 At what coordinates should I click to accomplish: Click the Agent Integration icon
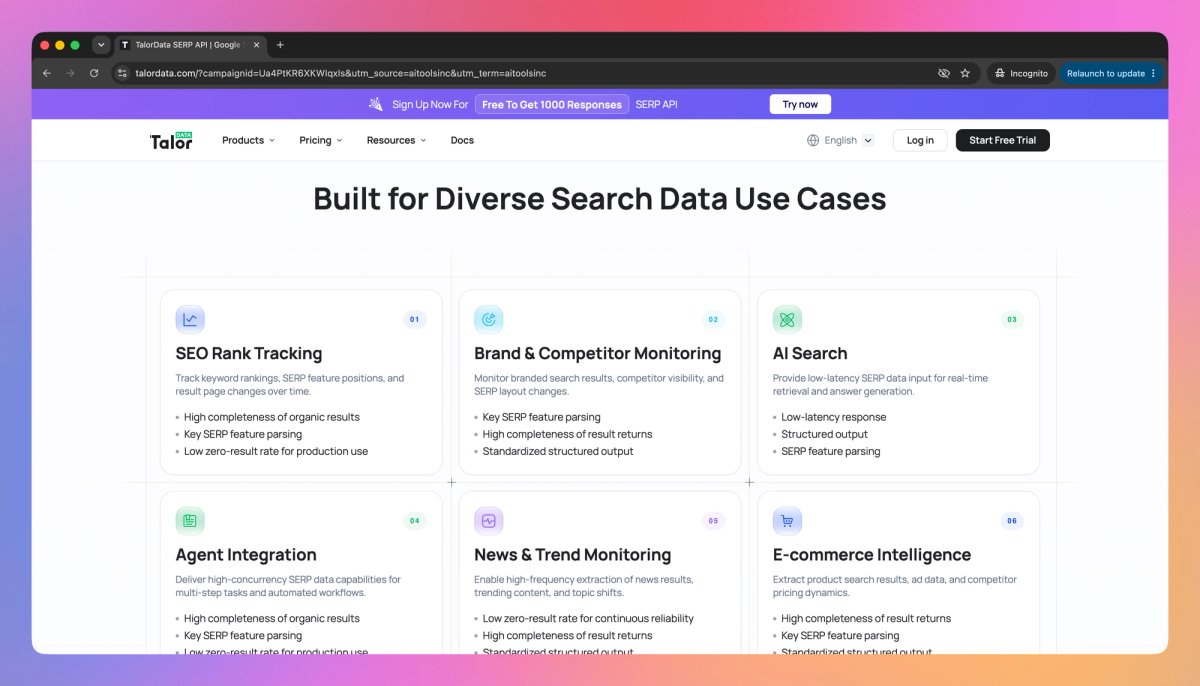[190, 521]
